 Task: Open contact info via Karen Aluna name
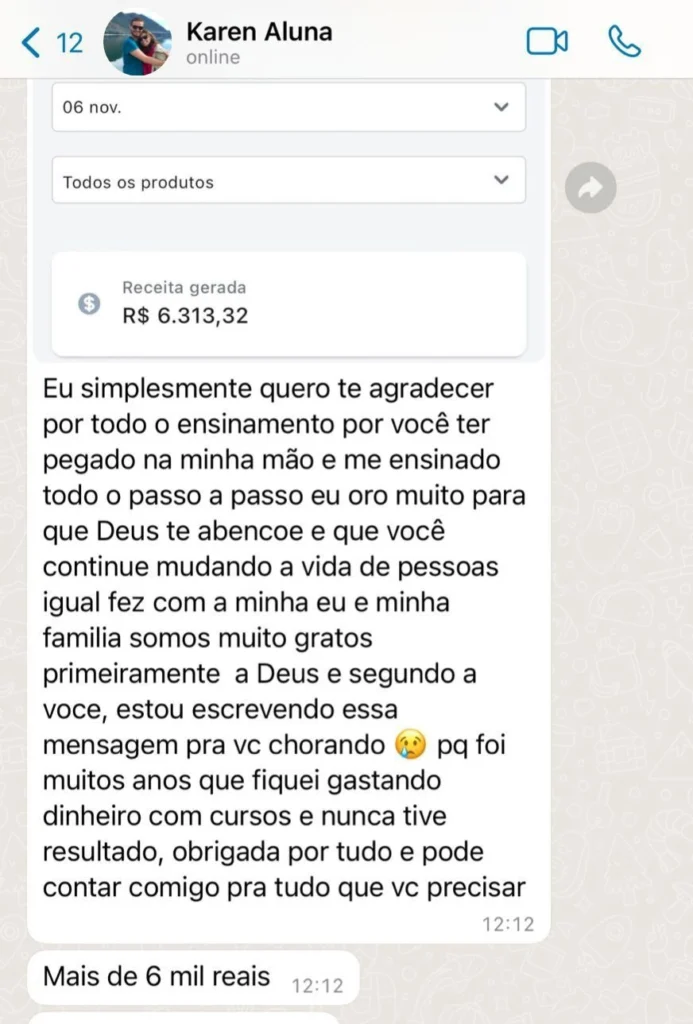259,31
